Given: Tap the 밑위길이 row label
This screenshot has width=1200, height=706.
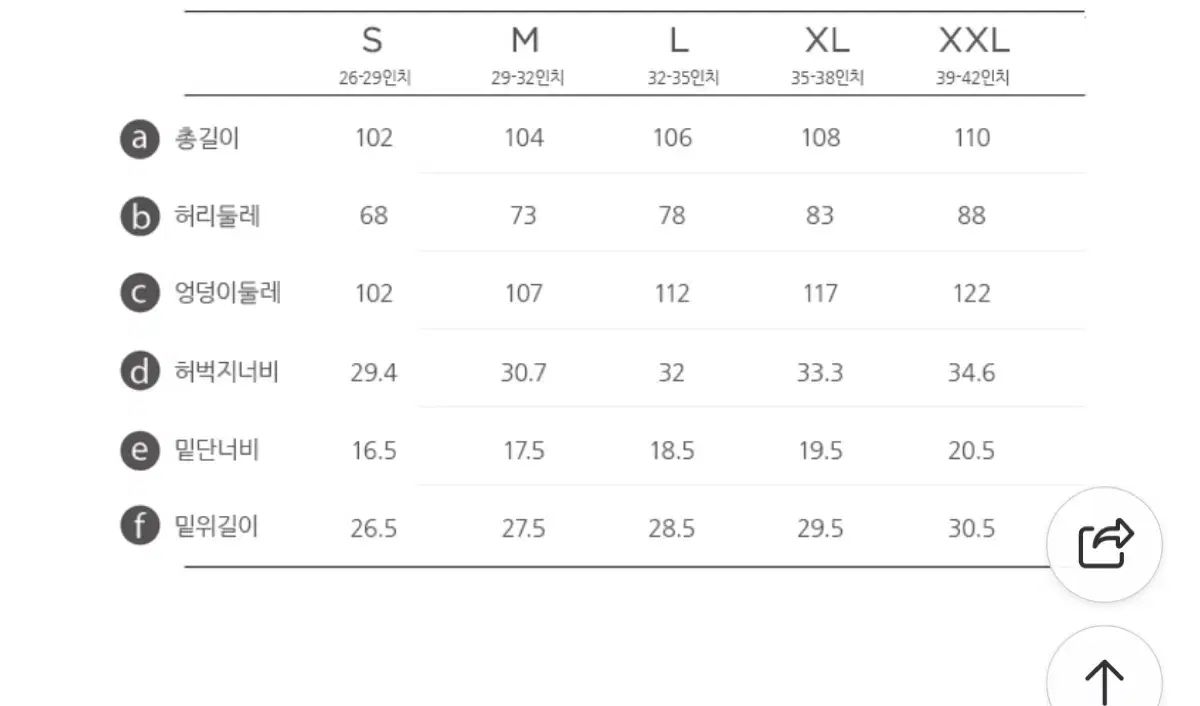Looking at the screenshot, I should 217,527.
